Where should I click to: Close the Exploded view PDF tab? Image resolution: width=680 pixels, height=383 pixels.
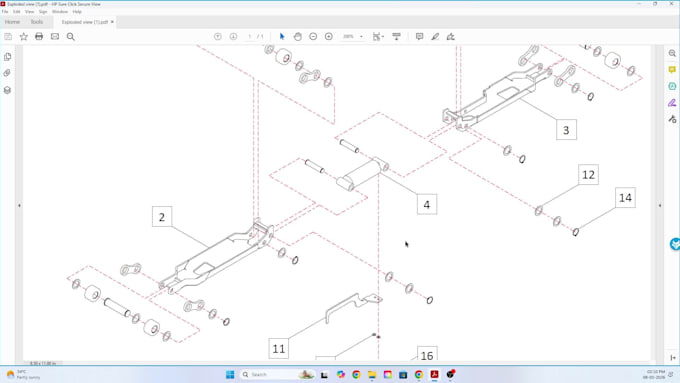[x=112, y=22]
